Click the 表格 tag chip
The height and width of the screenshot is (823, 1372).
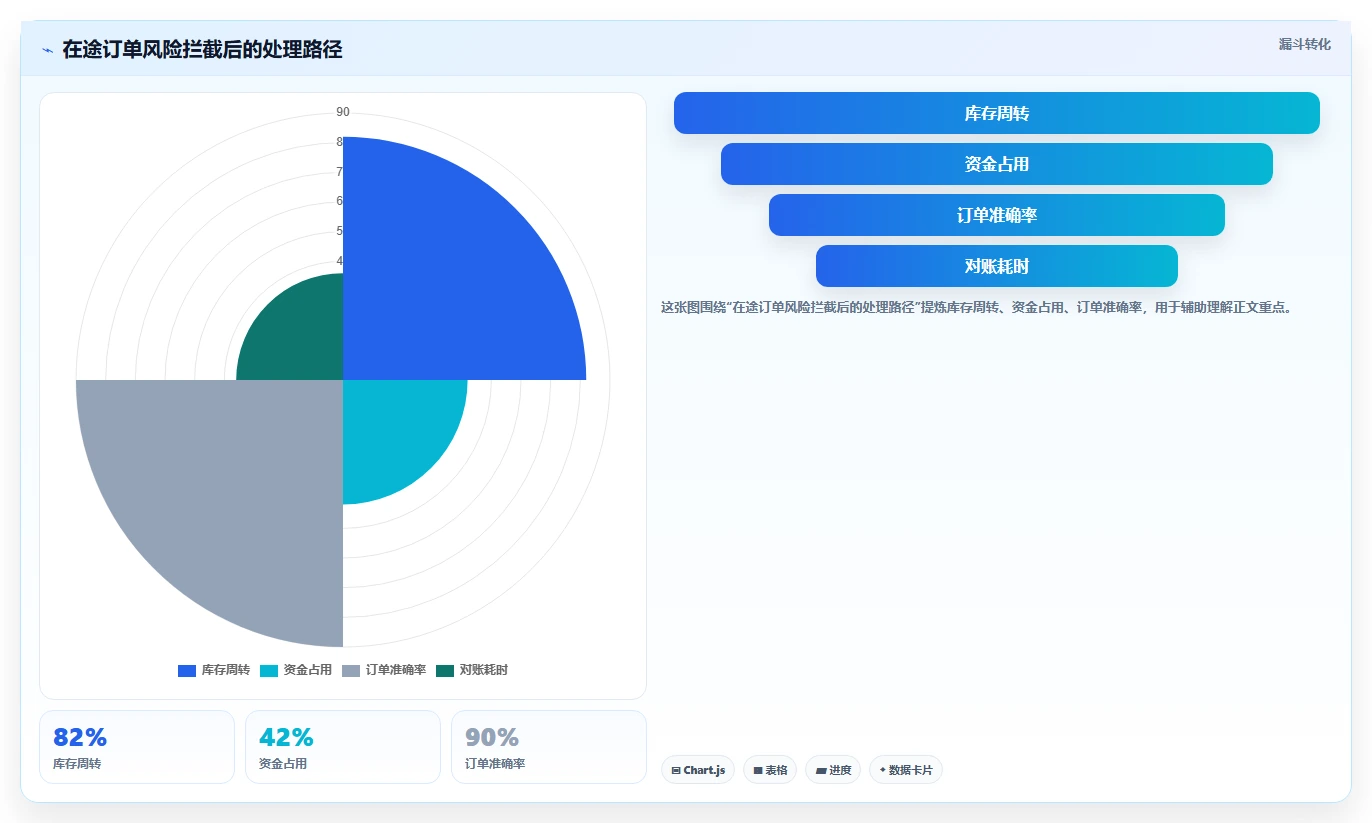pyautogui.click(x=770, y=770)
